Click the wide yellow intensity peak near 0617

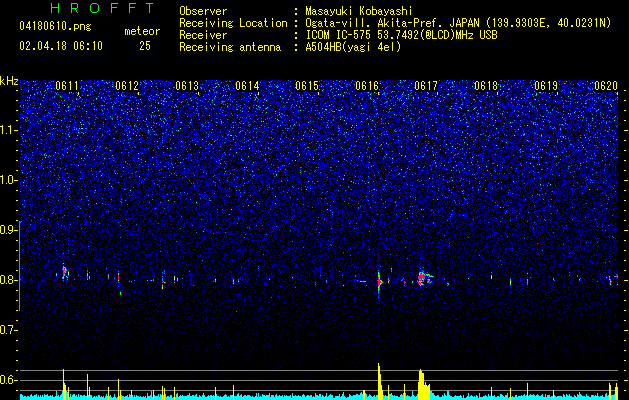pyautogui.click(x=424, y=384)
